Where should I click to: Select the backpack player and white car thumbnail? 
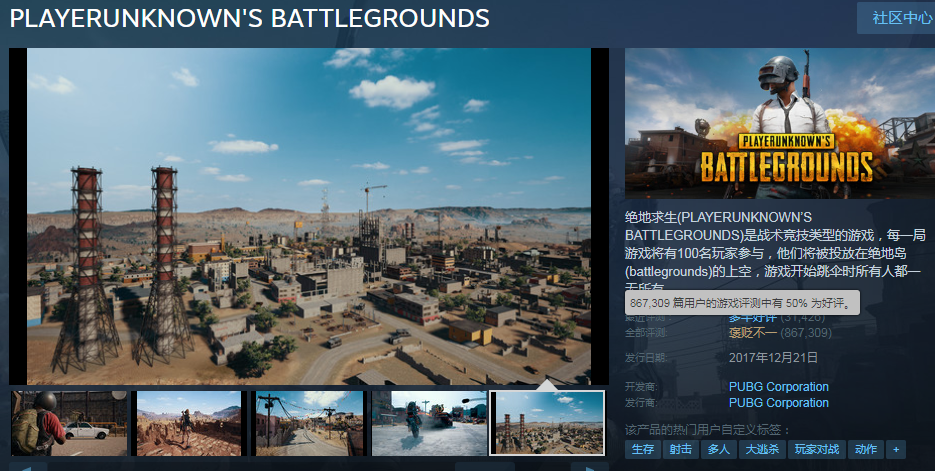(x=69, y=423)
